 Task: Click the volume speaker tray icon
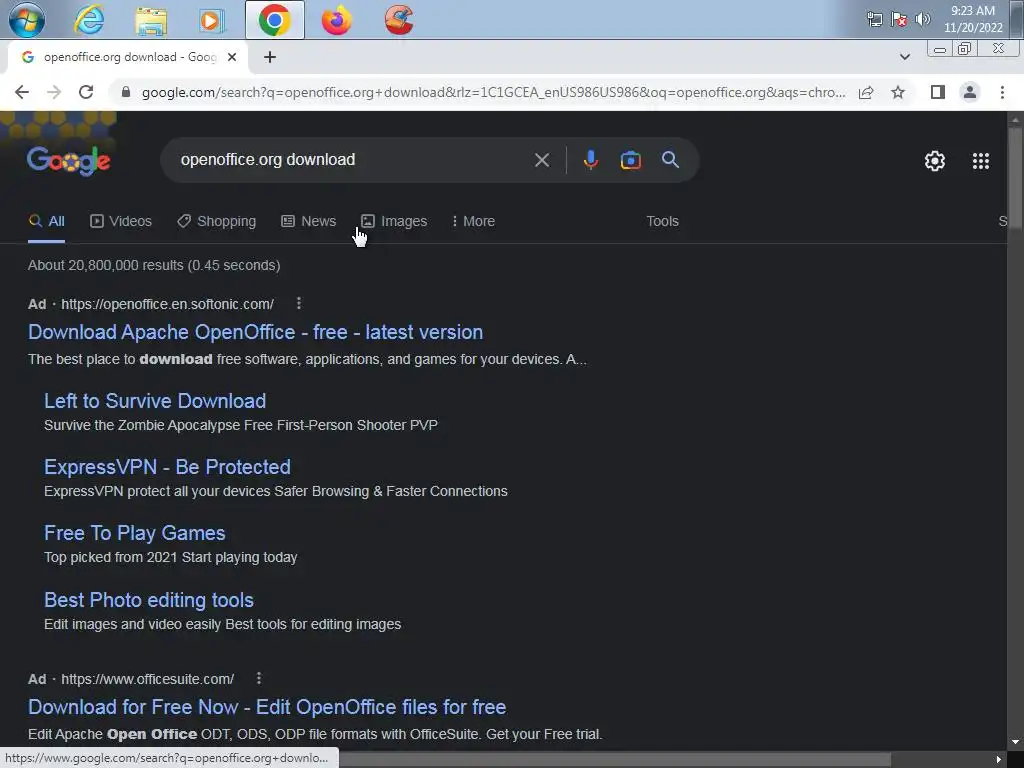point(923,19)
